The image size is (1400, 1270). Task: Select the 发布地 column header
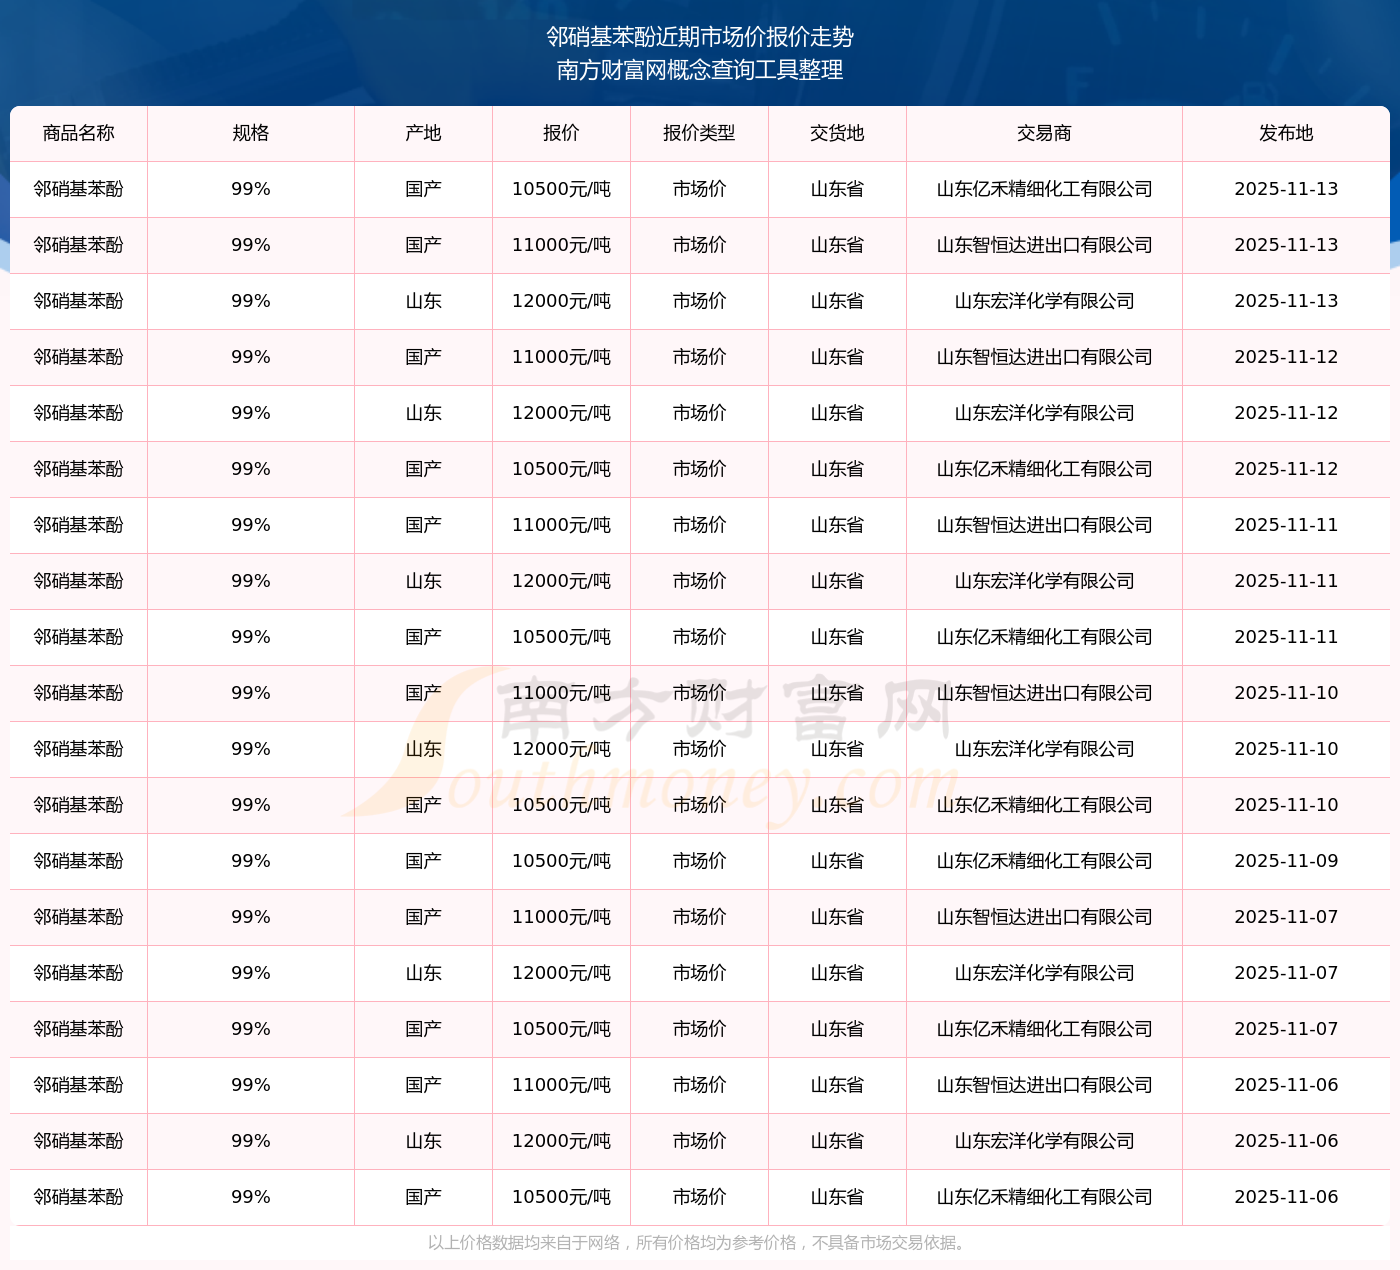coord(1286,133)
